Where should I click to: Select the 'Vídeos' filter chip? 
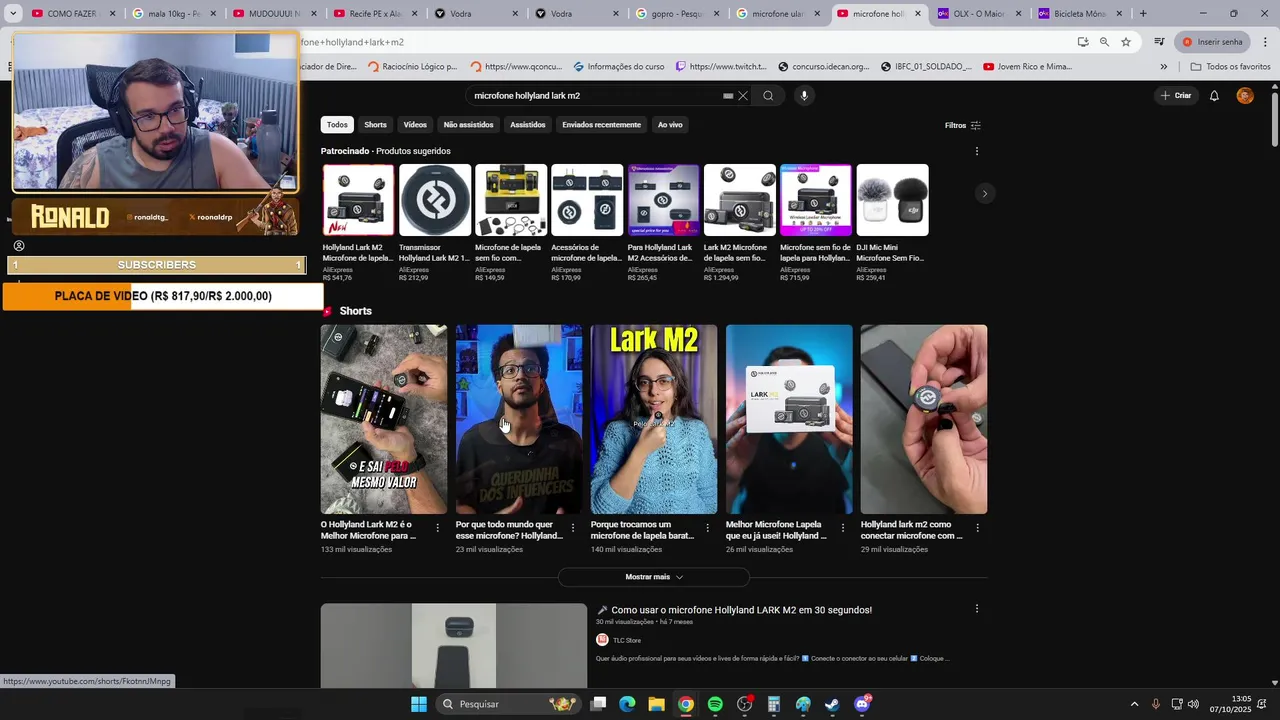[x=415, y=125]
